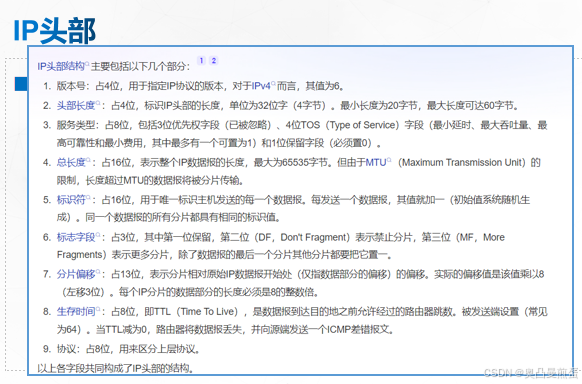Viewport: 582px width, 384px height.
Task: Open the '总长度' link
Action: (x=71, y=163)
